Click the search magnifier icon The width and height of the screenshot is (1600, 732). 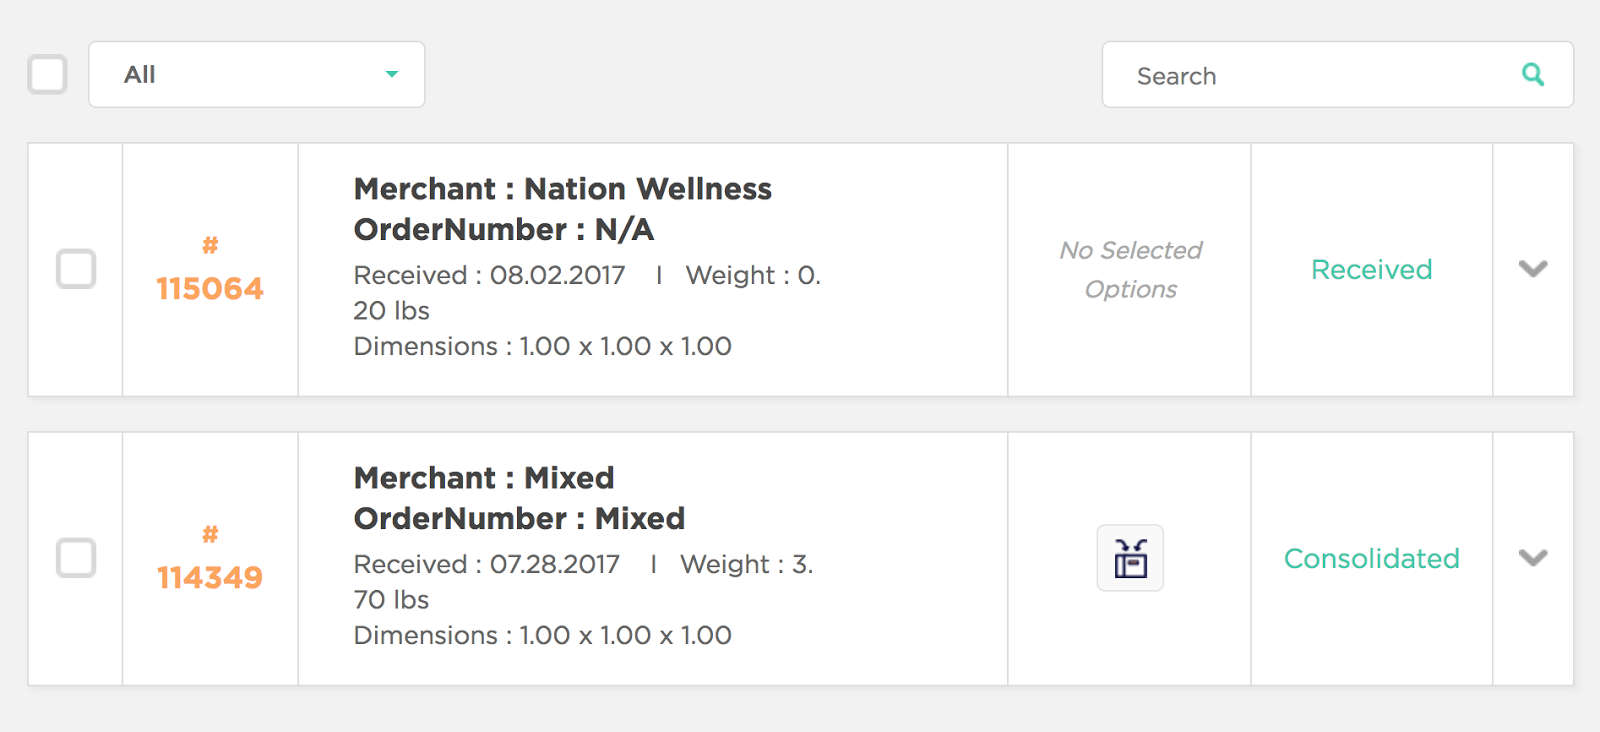pyautogui.click(x=1533, y=74)
